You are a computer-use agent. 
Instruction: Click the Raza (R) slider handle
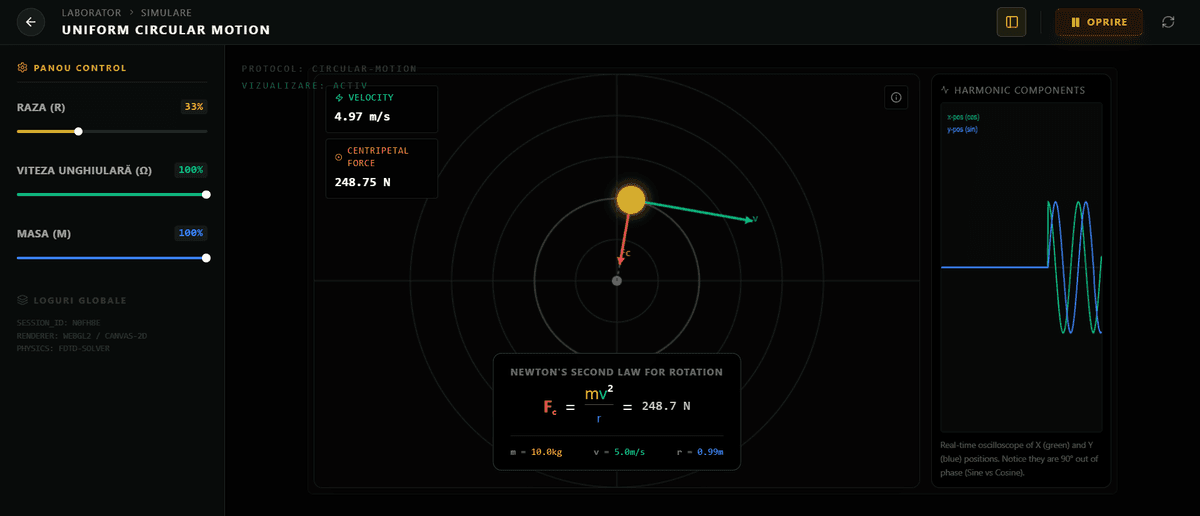pos(79,131)
